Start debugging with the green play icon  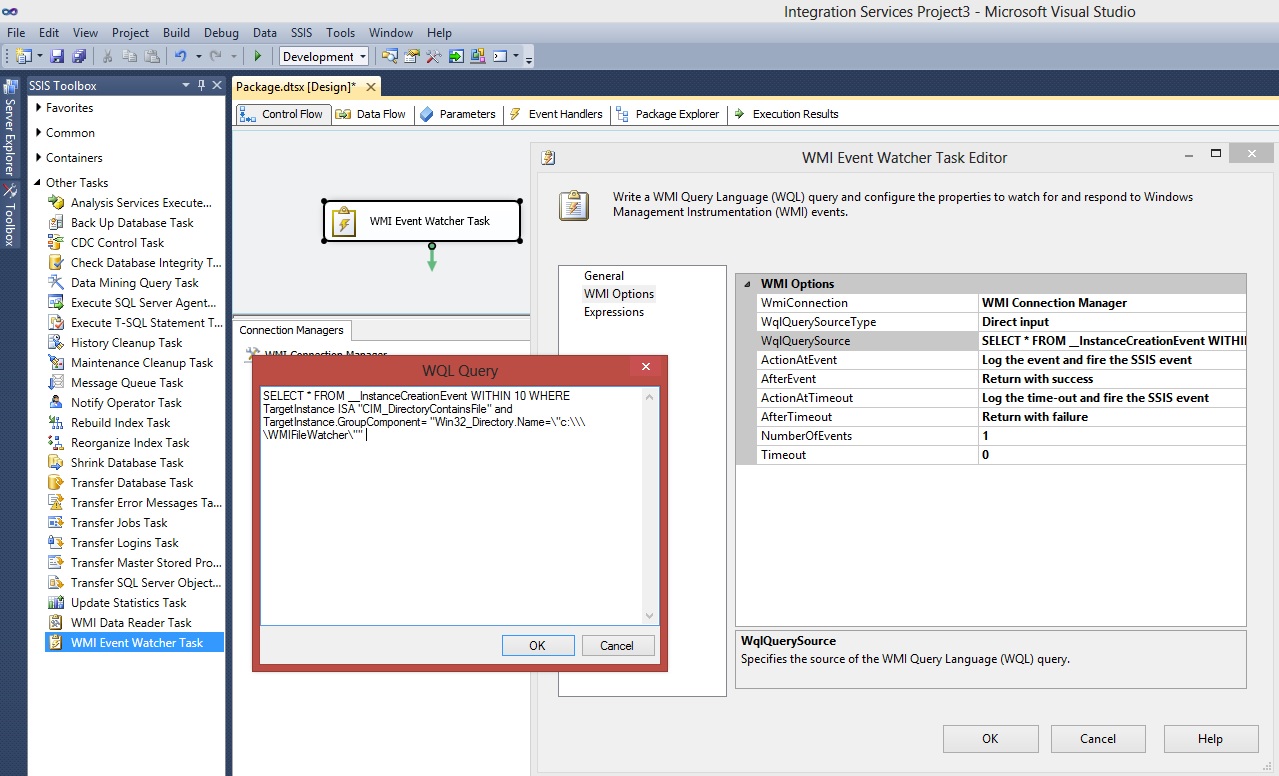click(258, 56)
